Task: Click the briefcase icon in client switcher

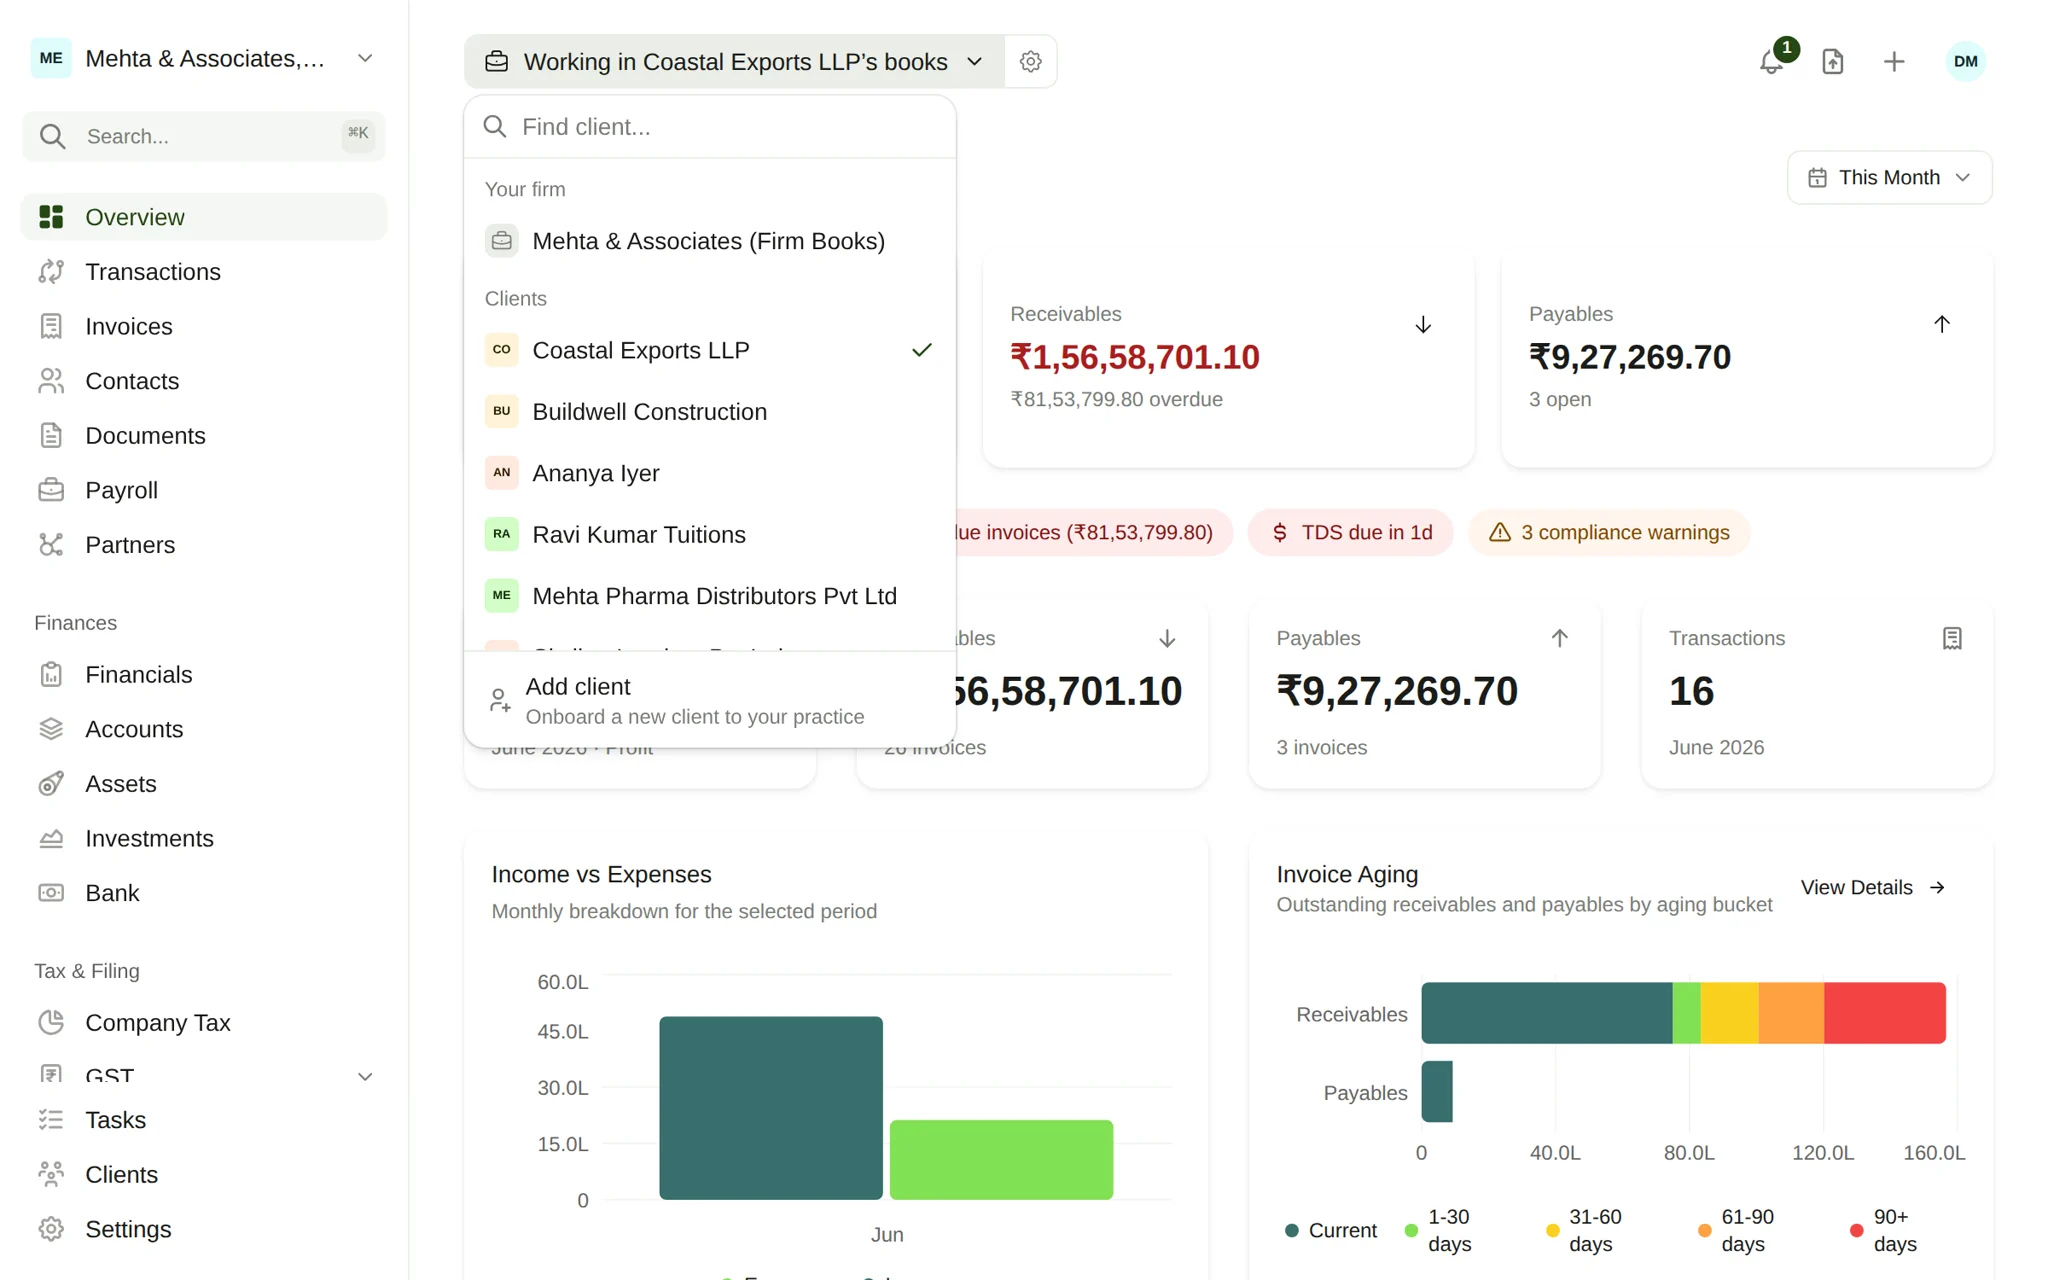Action: click(497, 61)
